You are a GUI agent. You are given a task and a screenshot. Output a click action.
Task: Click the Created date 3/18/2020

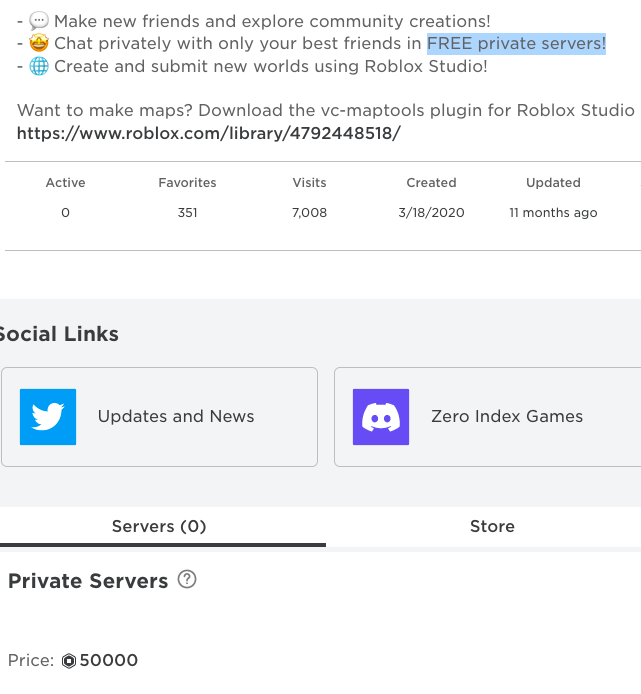click(x=431, y=213)
